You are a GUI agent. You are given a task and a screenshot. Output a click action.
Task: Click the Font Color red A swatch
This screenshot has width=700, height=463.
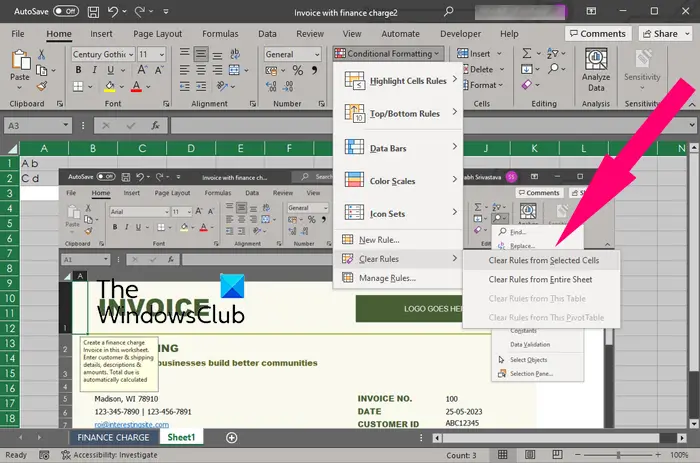[x=137, y=86]
